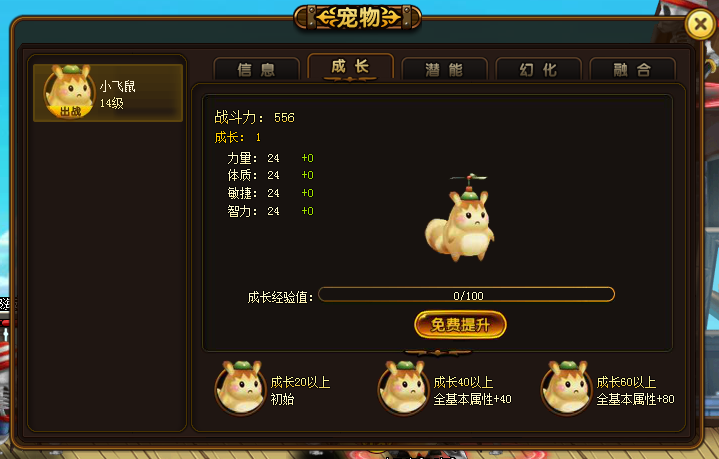Close the 宠物 pet window

click(x=700, y=24)
